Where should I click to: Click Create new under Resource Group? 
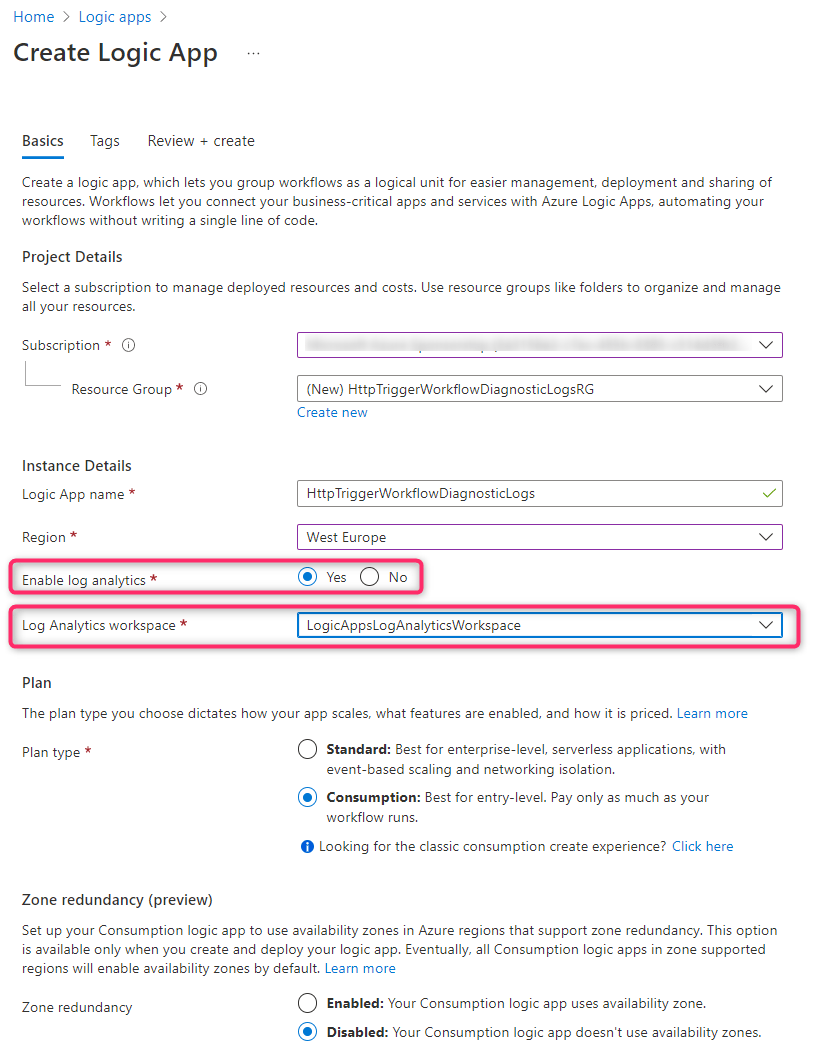coord(332,412)
